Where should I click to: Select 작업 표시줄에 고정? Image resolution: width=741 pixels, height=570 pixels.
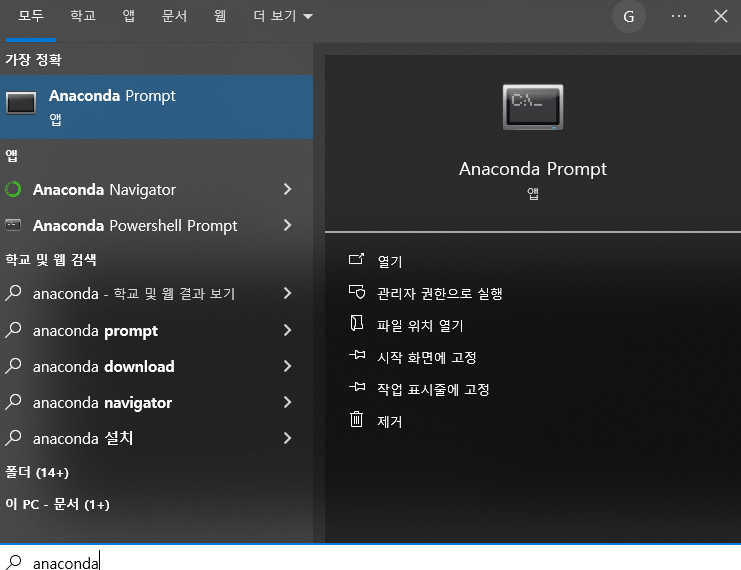click(x=433, y=389)
